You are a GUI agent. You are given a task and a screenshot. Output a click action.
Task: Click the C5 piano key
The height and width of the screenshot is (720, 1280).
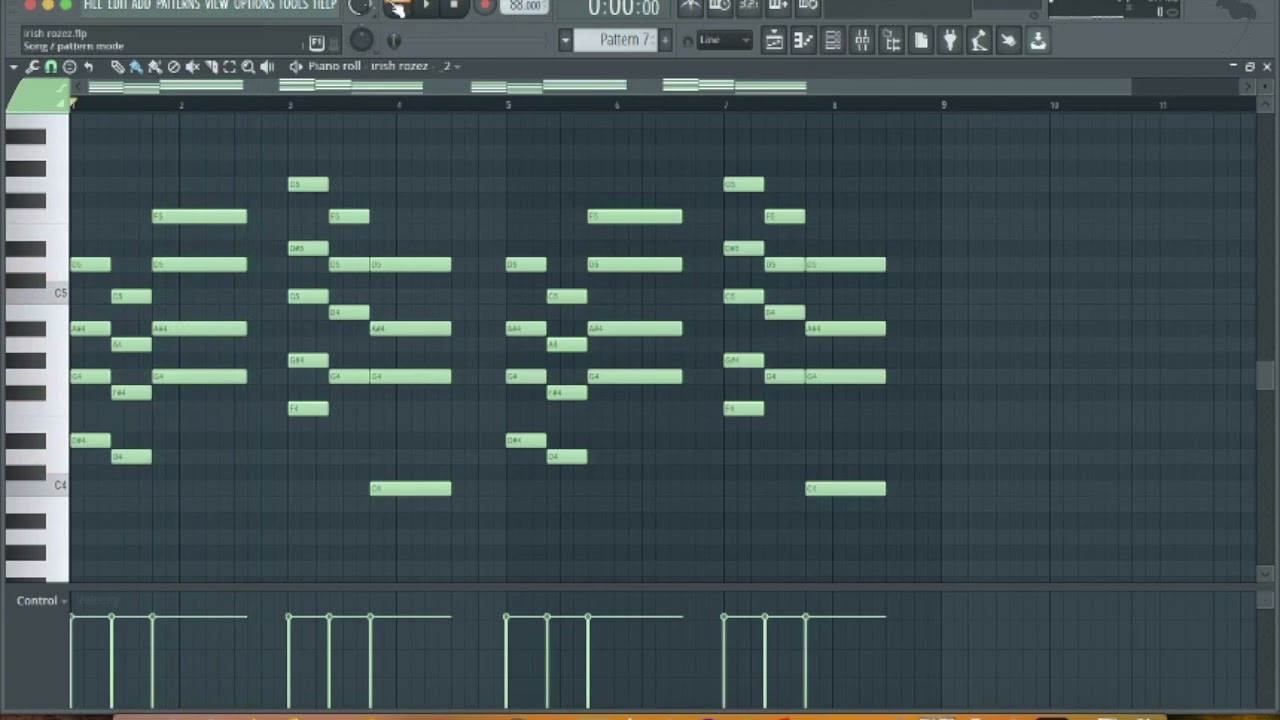pos(37,293)
